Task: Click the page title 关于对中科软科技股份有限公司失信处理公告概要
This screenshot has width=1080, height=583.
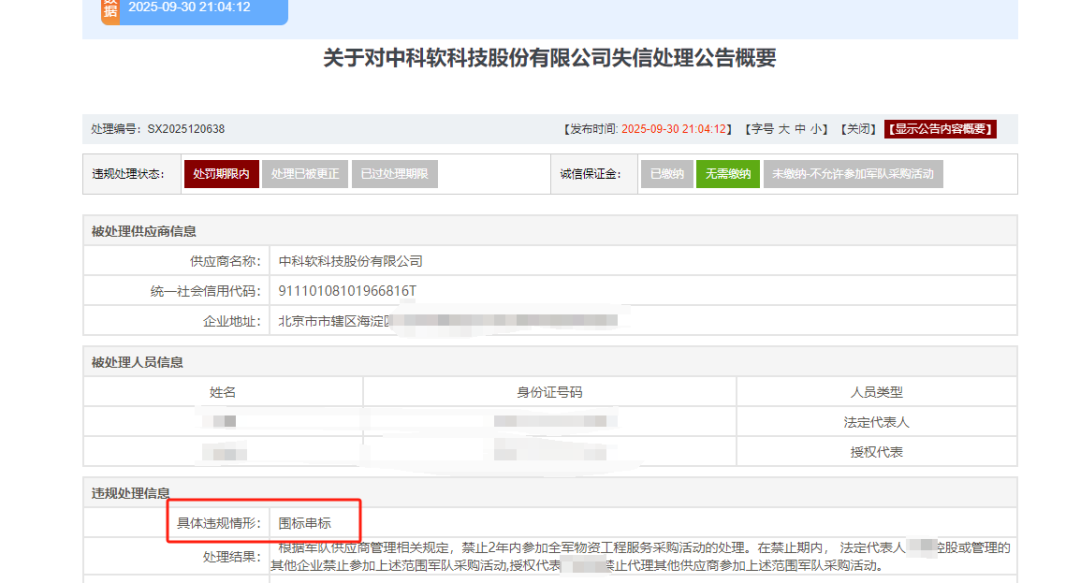Action: tap(550, 58)
